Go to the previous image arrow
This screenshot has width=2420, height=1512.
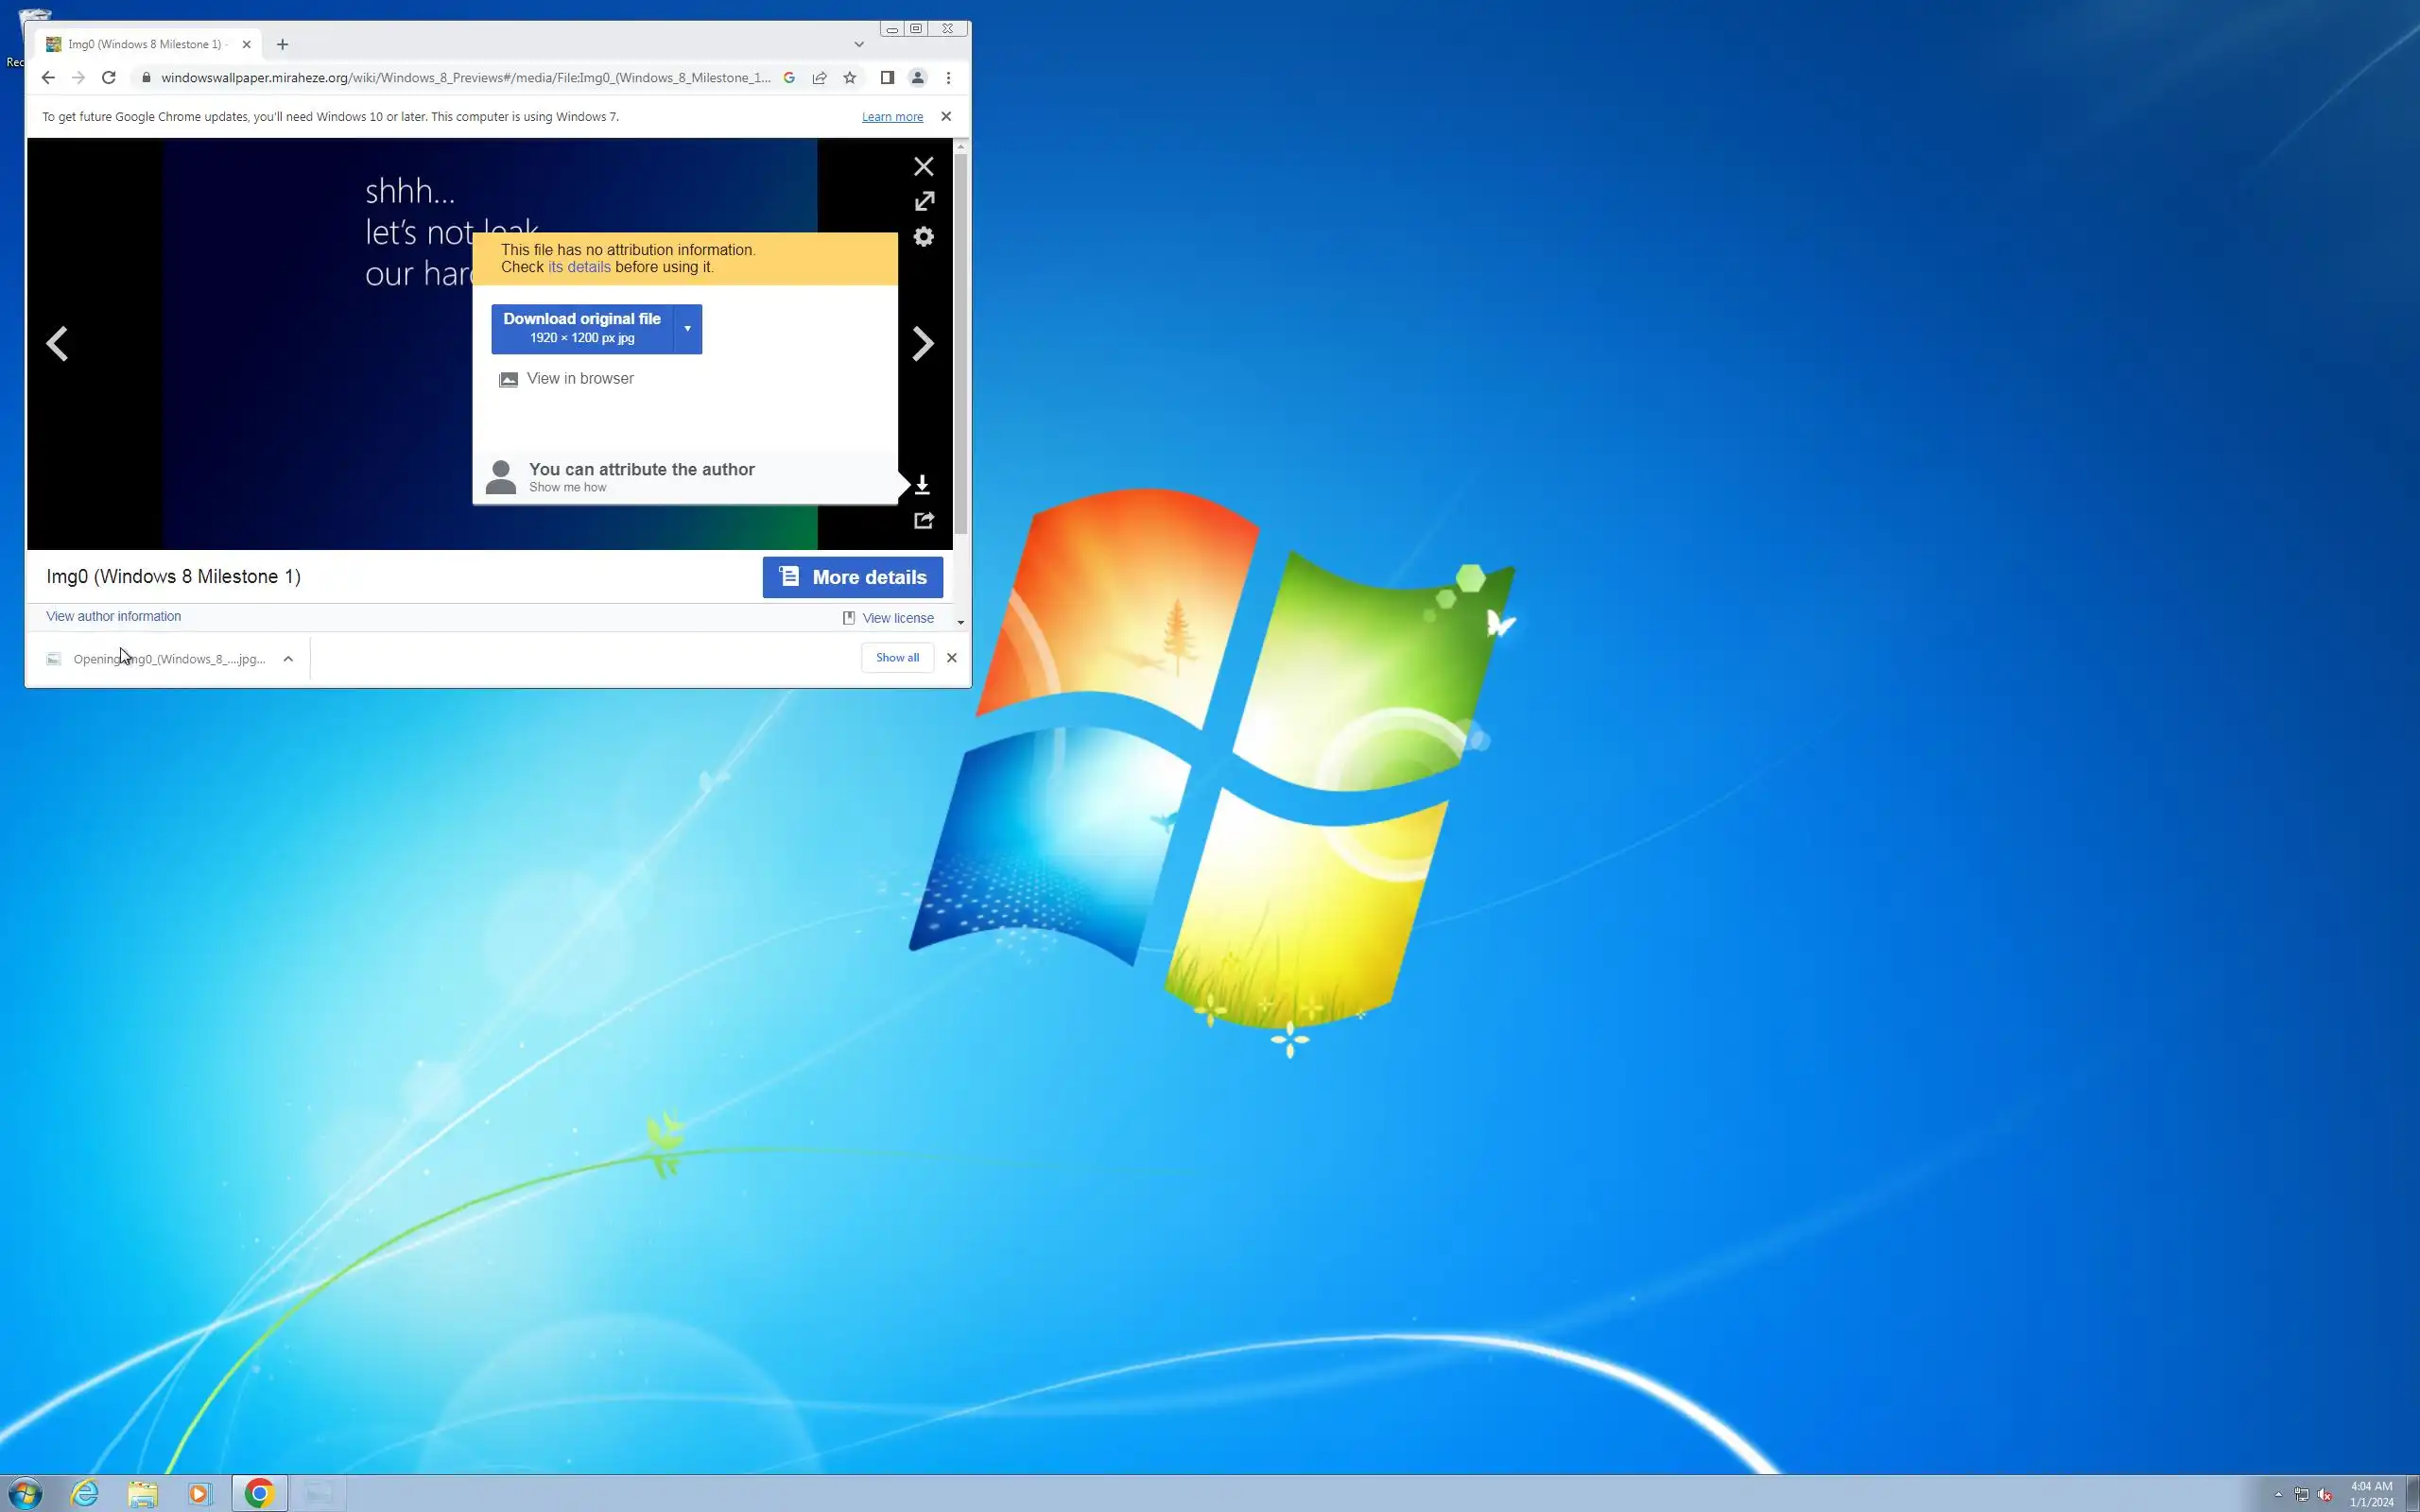57,344
